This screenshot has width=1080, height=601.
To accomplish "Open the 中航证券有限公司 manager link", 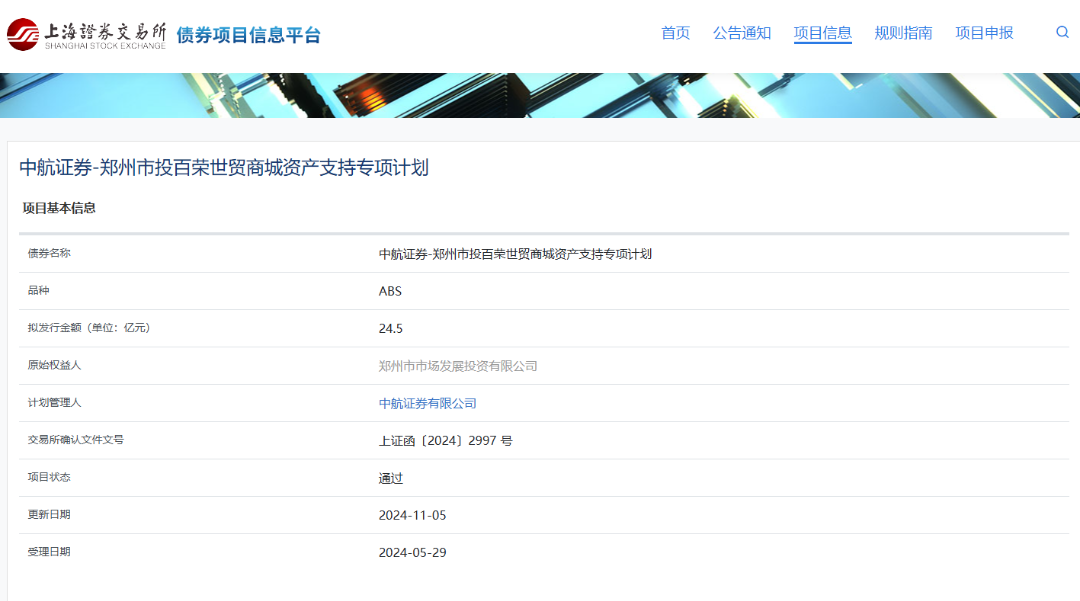I will (x=427, y=403).
